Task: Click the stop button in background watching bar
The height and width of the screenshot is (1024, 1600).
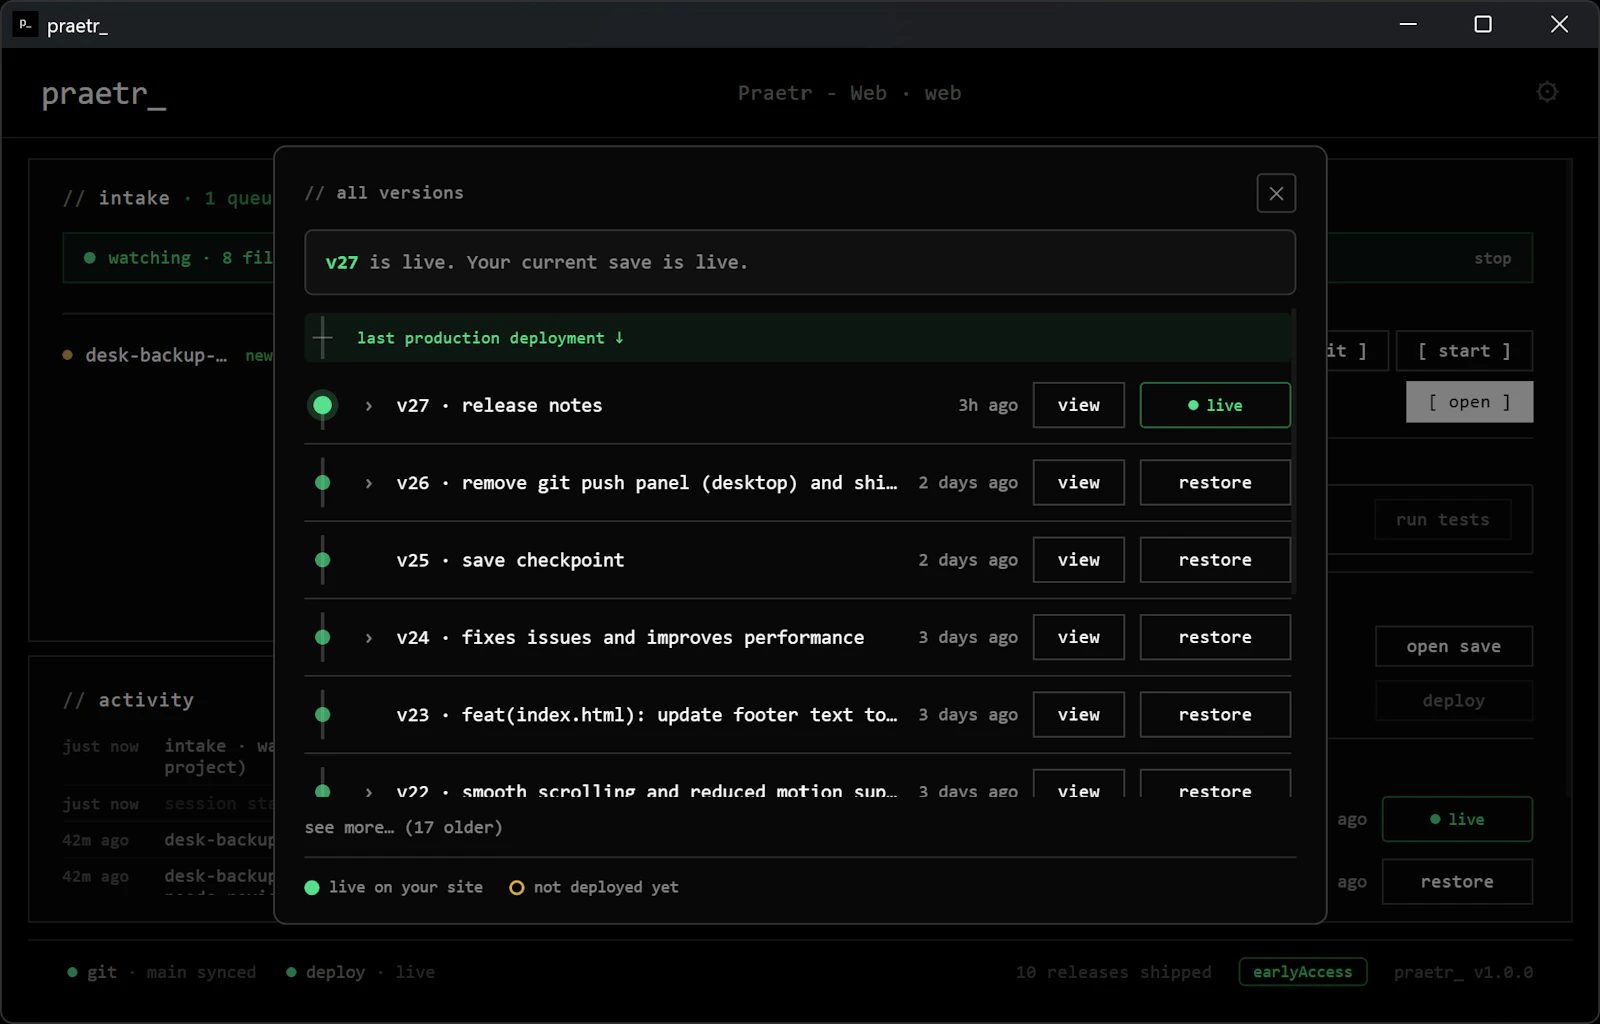Action: tap(1492, 258)
